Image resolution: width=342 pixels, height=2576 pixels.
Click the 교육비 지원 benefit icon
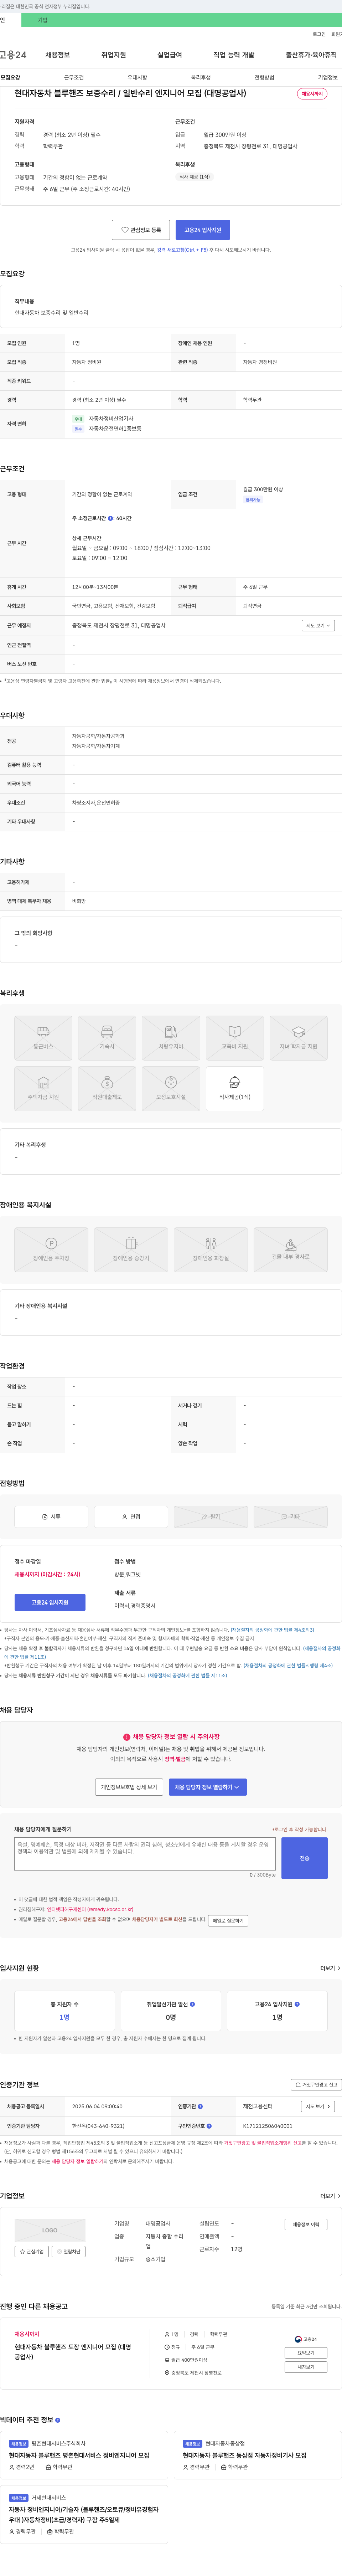(x=235, y=1038)
